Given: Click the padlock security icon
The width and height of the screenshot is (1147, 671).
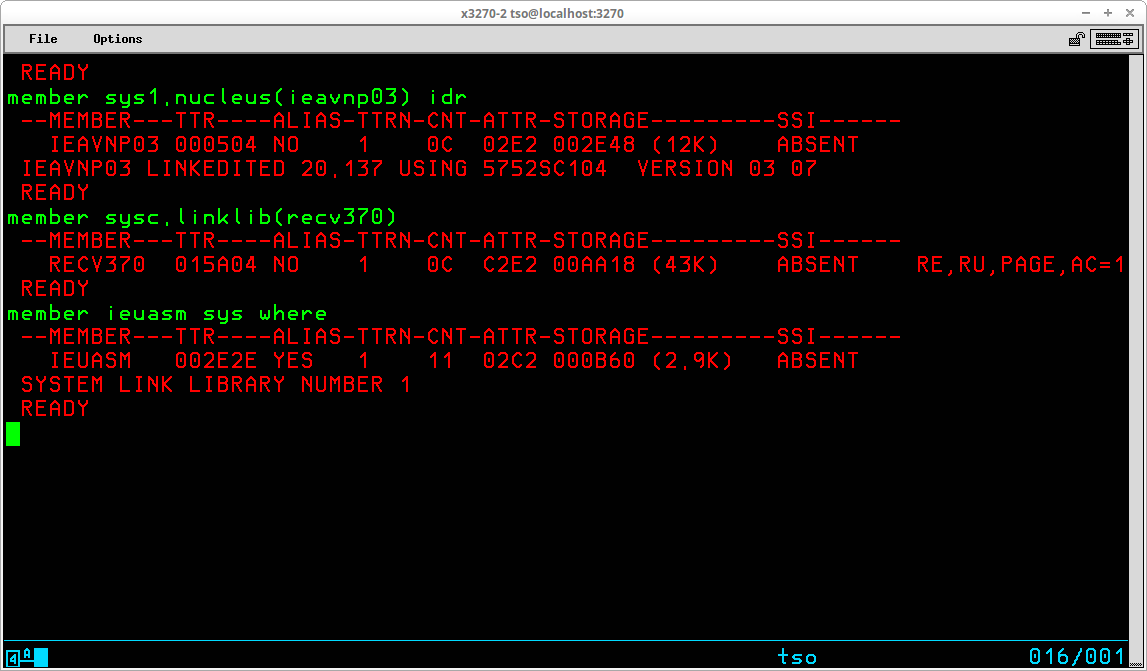Looking at the screenshot, I should 1076,40.
